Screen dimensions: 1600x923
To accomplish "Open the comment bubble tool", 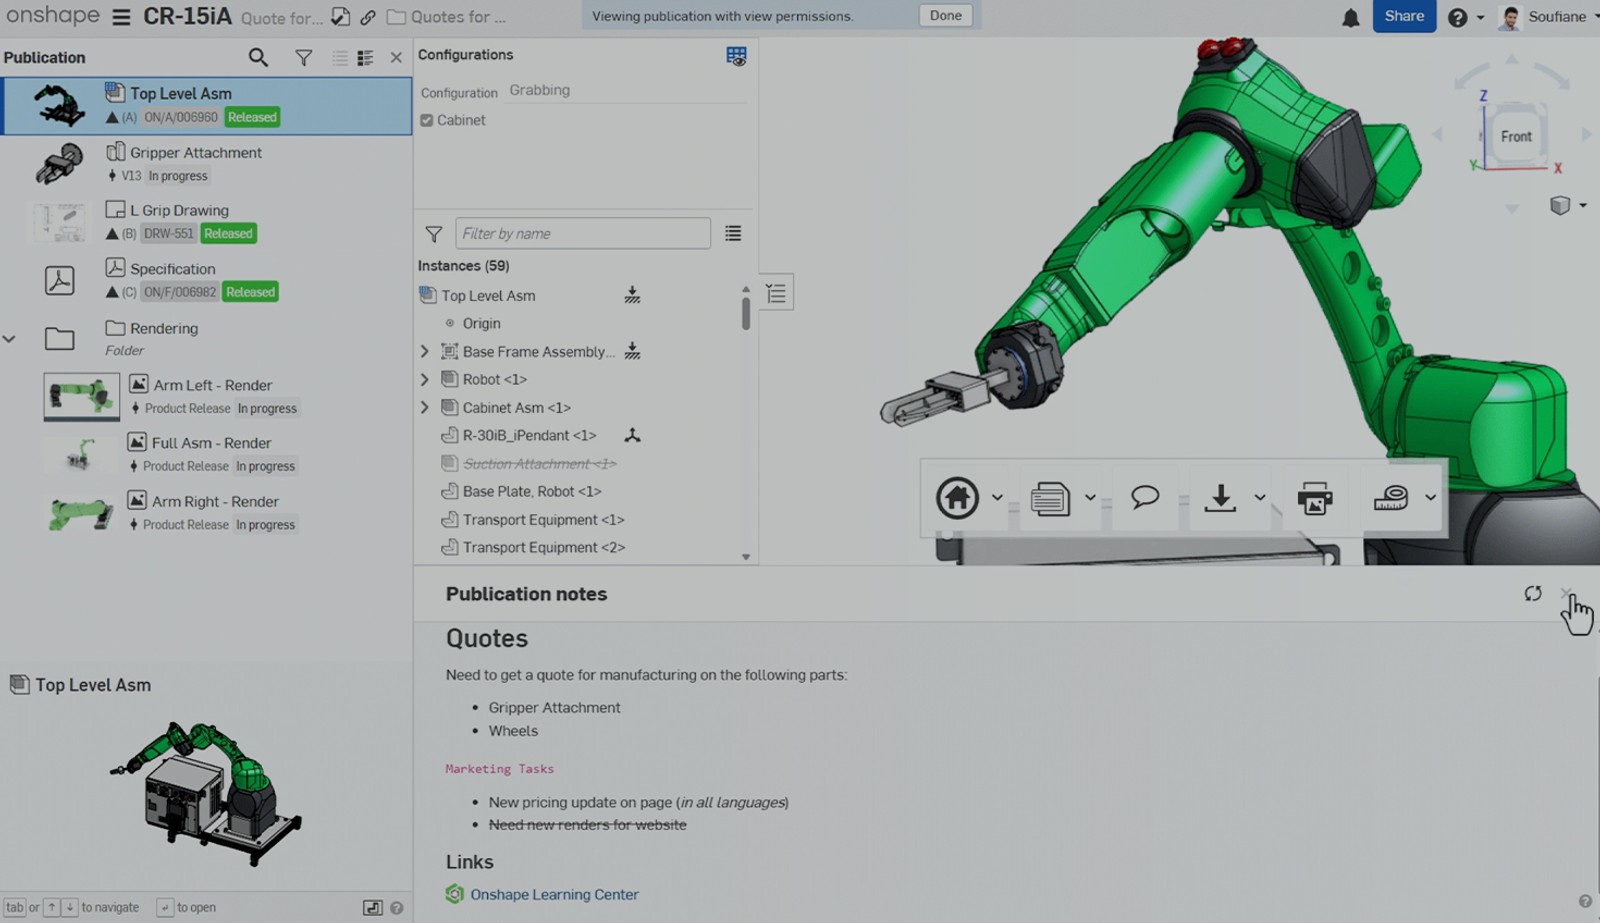I will [1145, 497].
